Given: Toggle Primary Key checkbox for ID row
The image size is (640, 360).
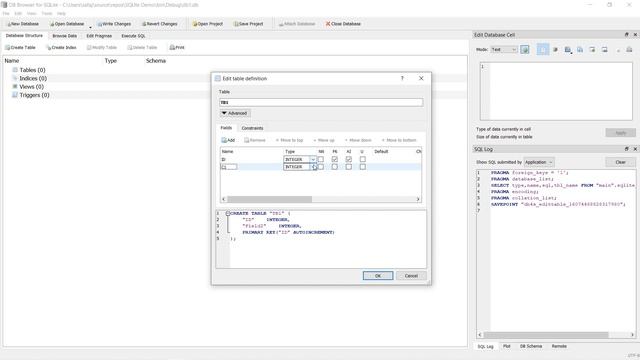Looking at the screenshot, I should (x=335, y=159).
